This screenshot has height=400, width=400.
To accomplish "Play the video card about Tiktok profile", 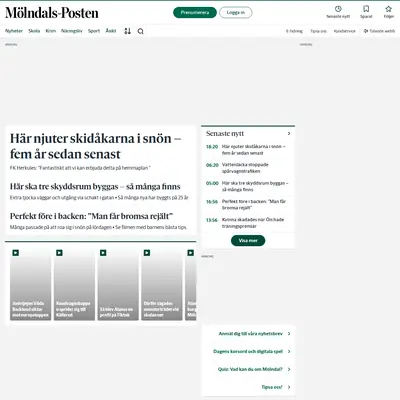I will click(x=118, y=284).
